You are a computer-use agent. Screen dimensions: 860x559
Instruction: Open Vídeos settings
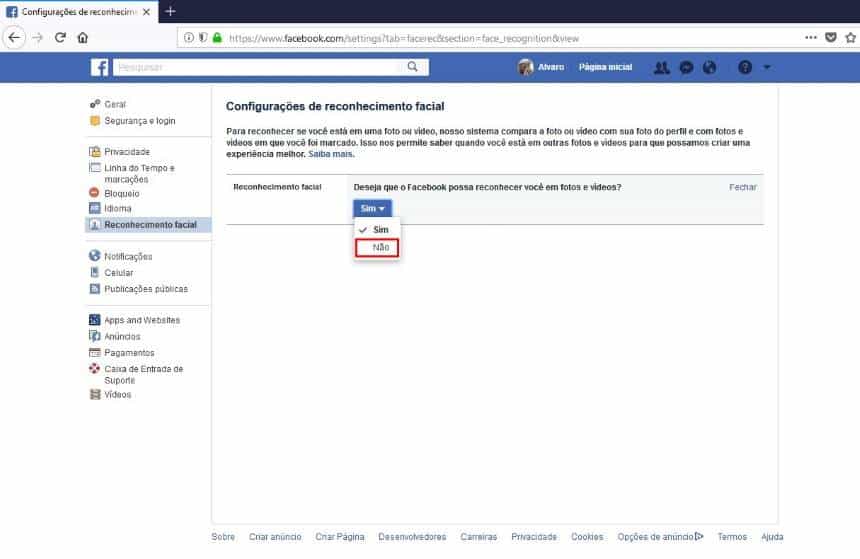tap(110, 394)
